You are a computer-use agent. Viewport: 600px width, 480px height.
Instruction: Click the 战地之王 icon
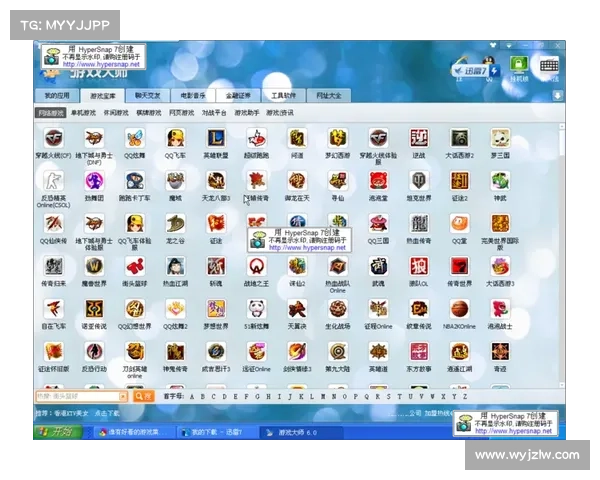click(x=256, y=267)
